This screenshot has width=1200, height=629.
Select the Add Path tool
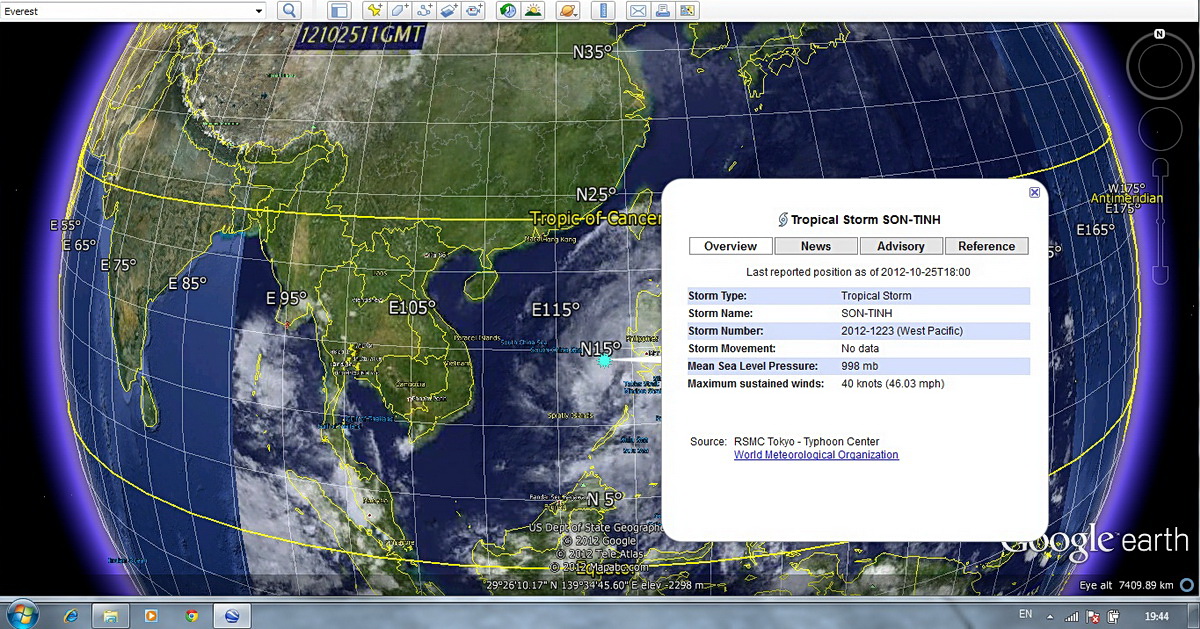(x=424, y=10)
